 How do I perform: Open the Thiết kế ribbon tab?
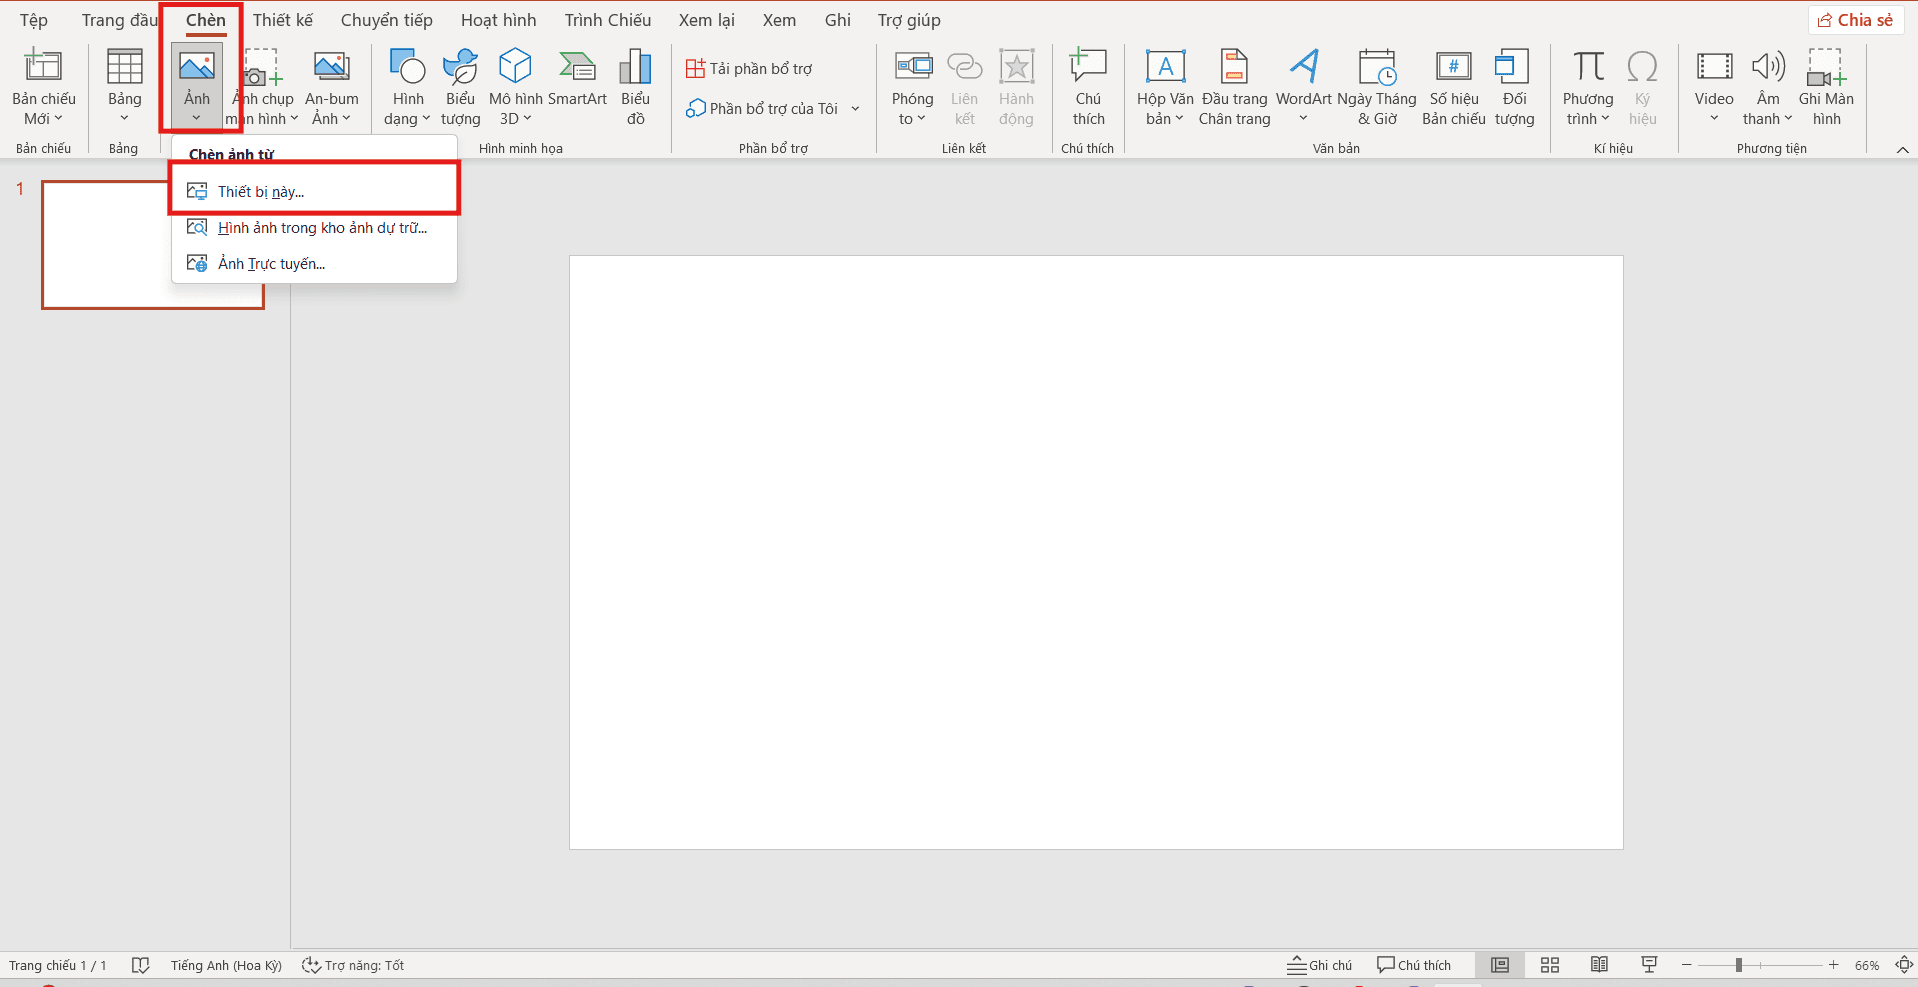point(282,20)
